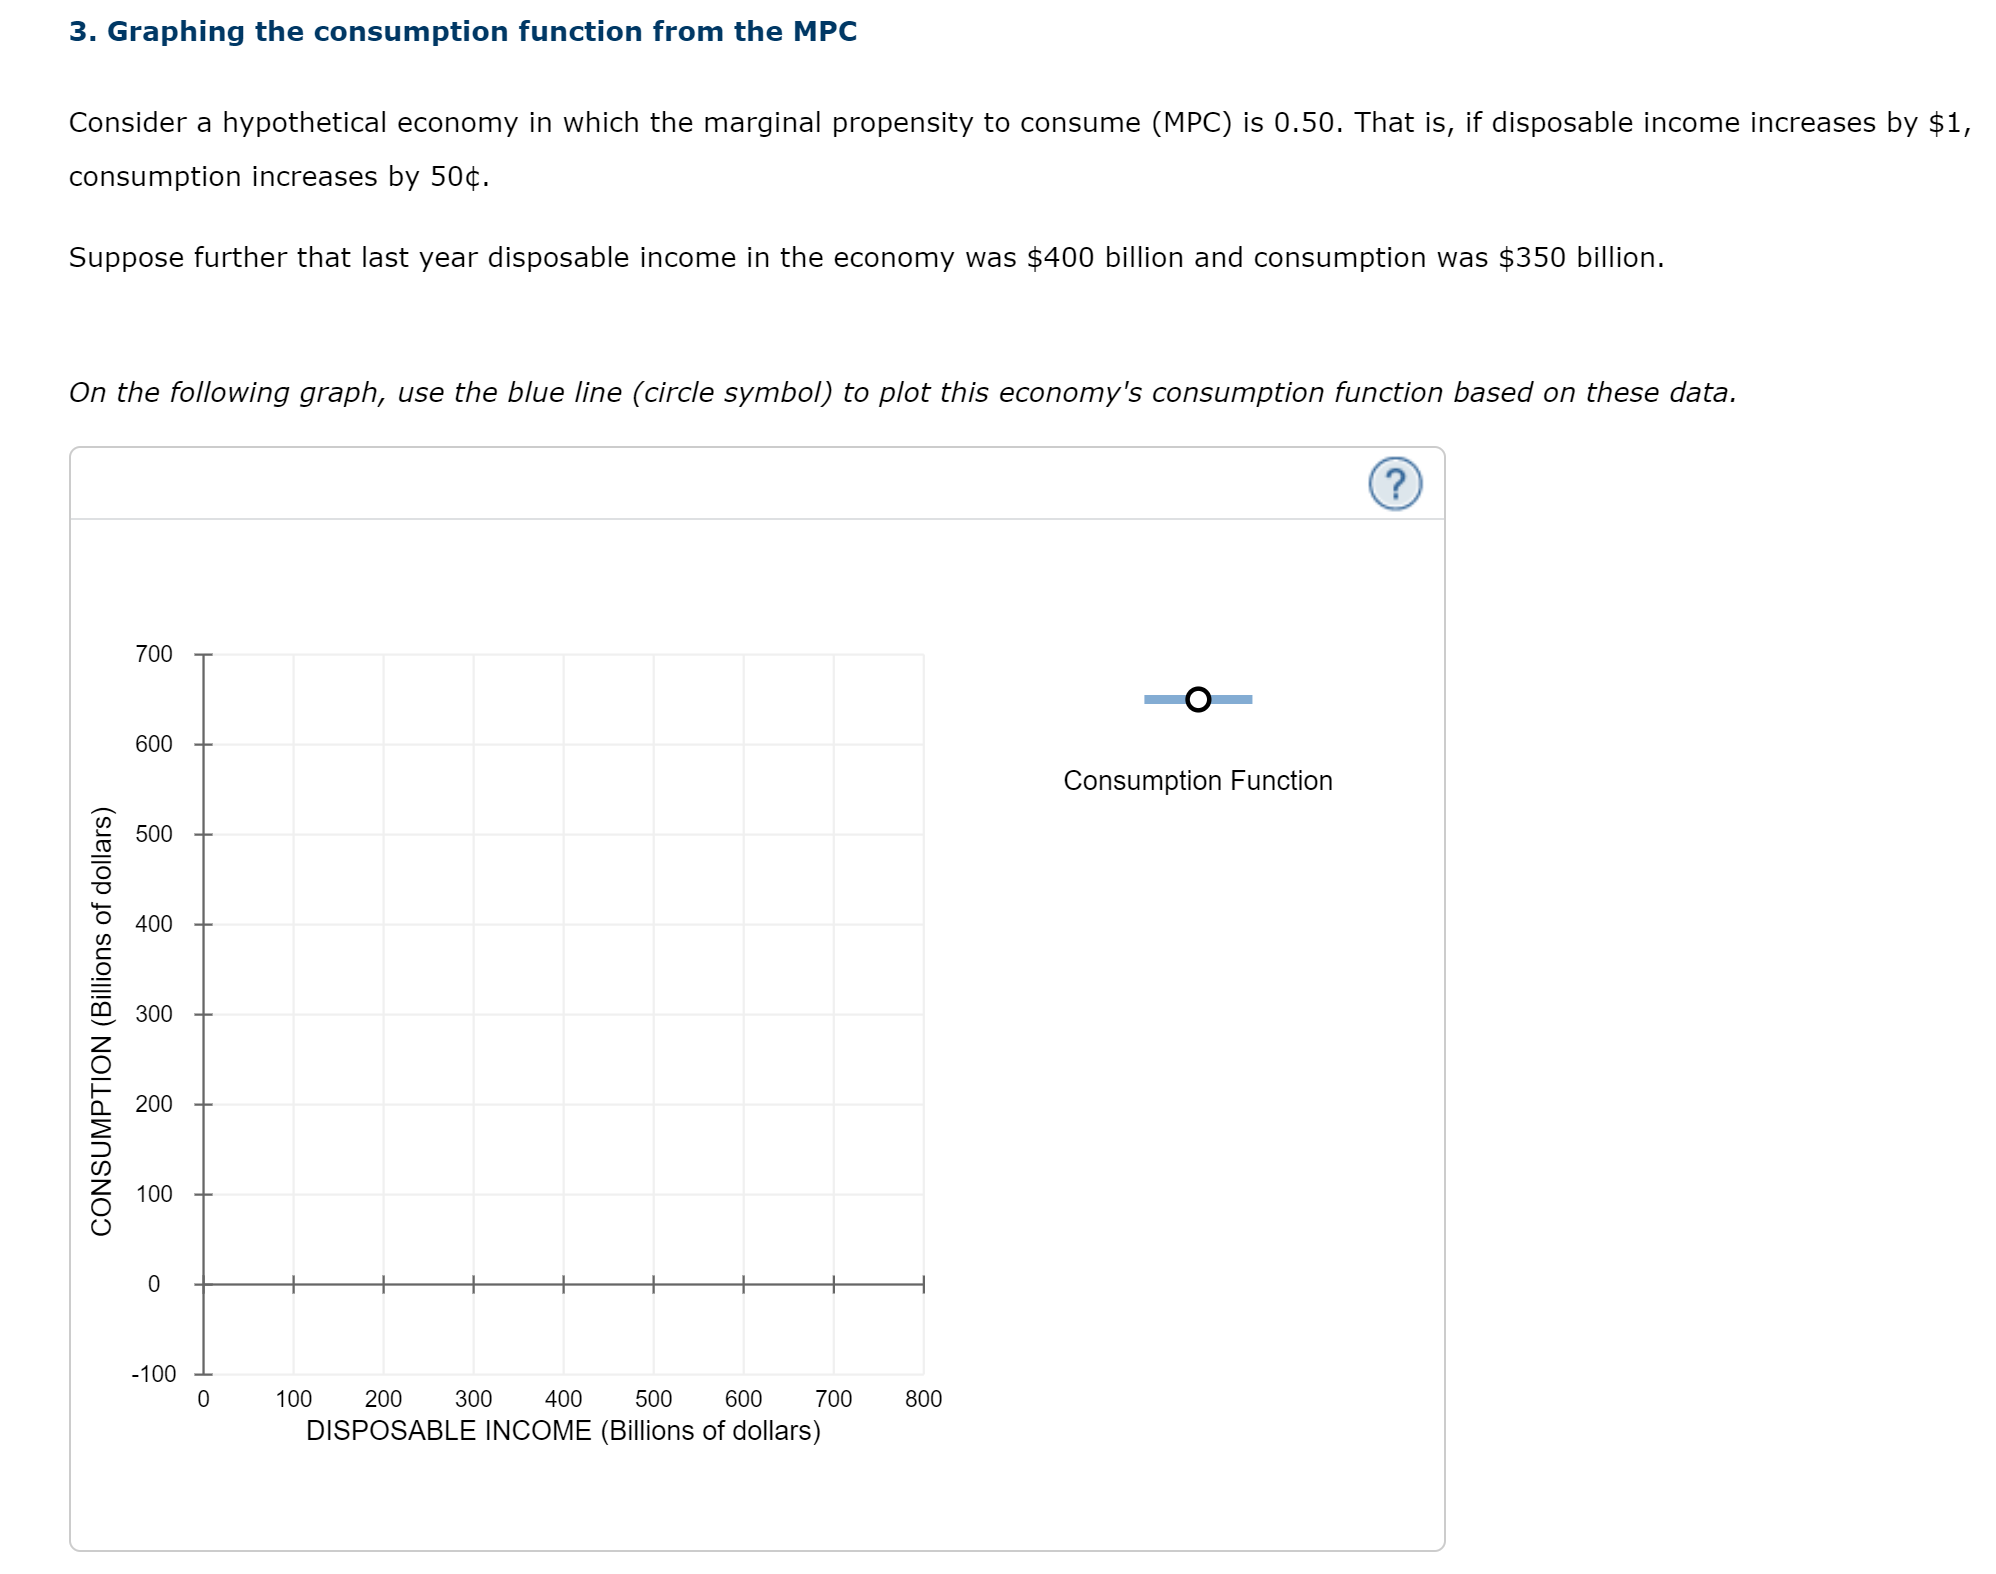The width and height of the screenshot is (1996, 1574).
Task: Click the italic graph instruction sentence
Action: [902, 392]
